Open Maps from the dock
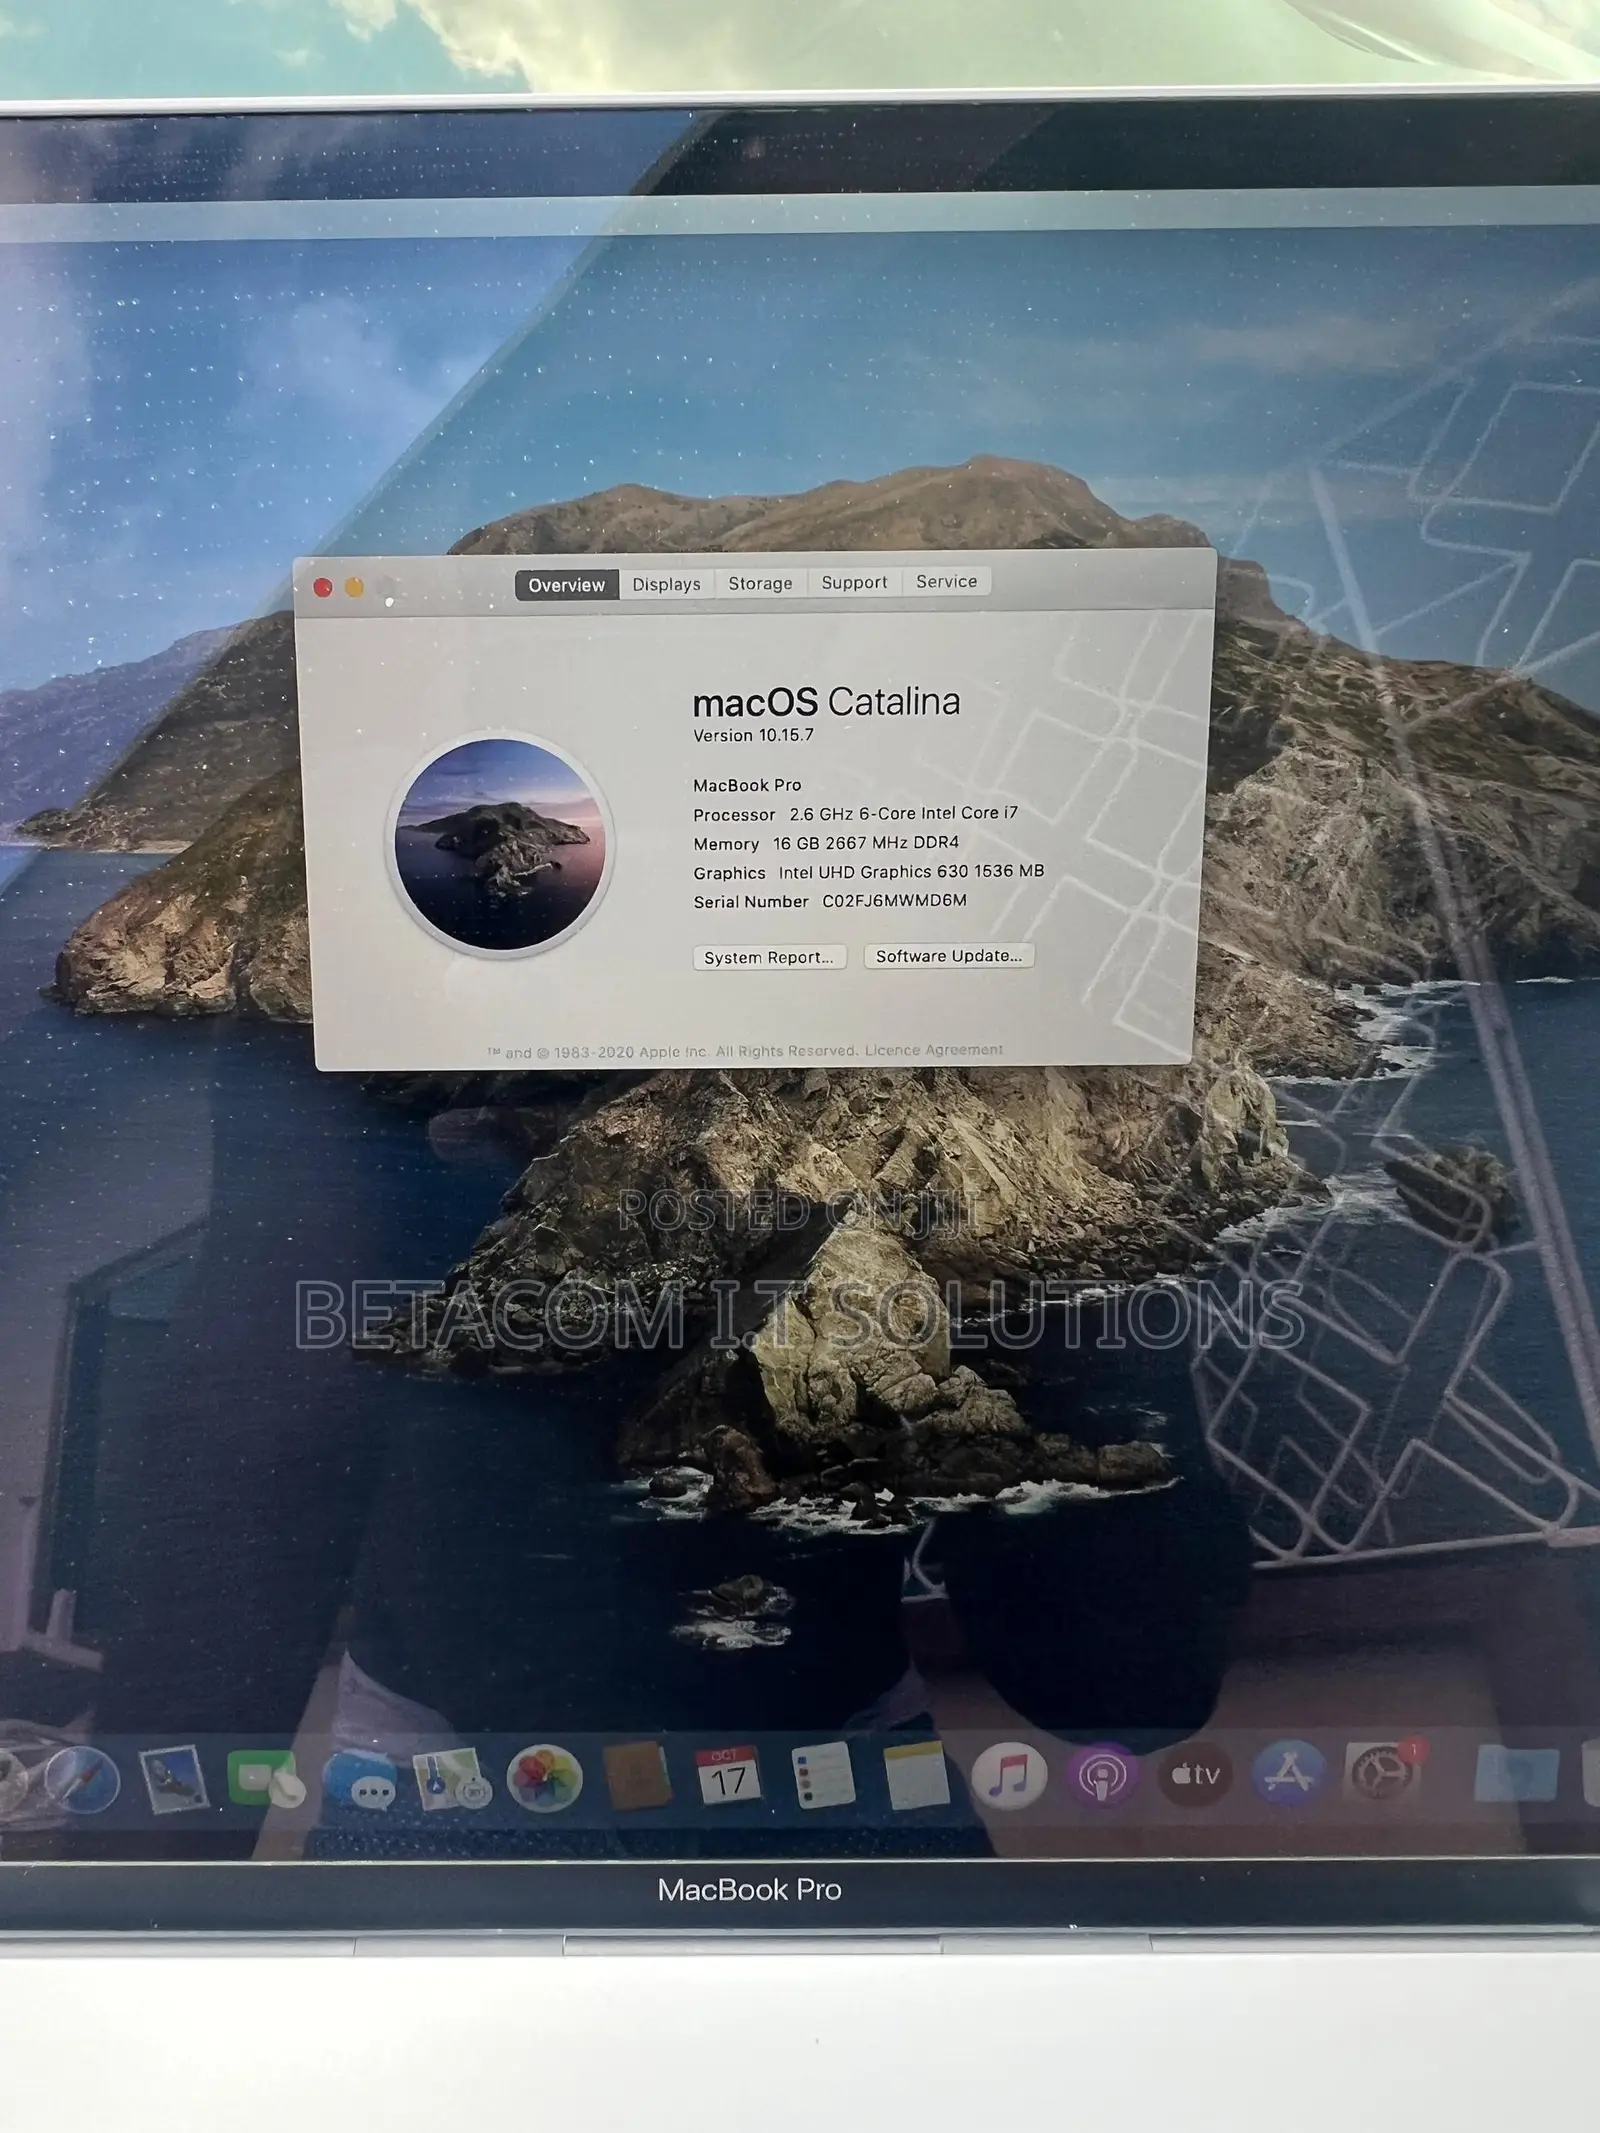This screenshot has height=2133, width=1600. (452, 1779)
